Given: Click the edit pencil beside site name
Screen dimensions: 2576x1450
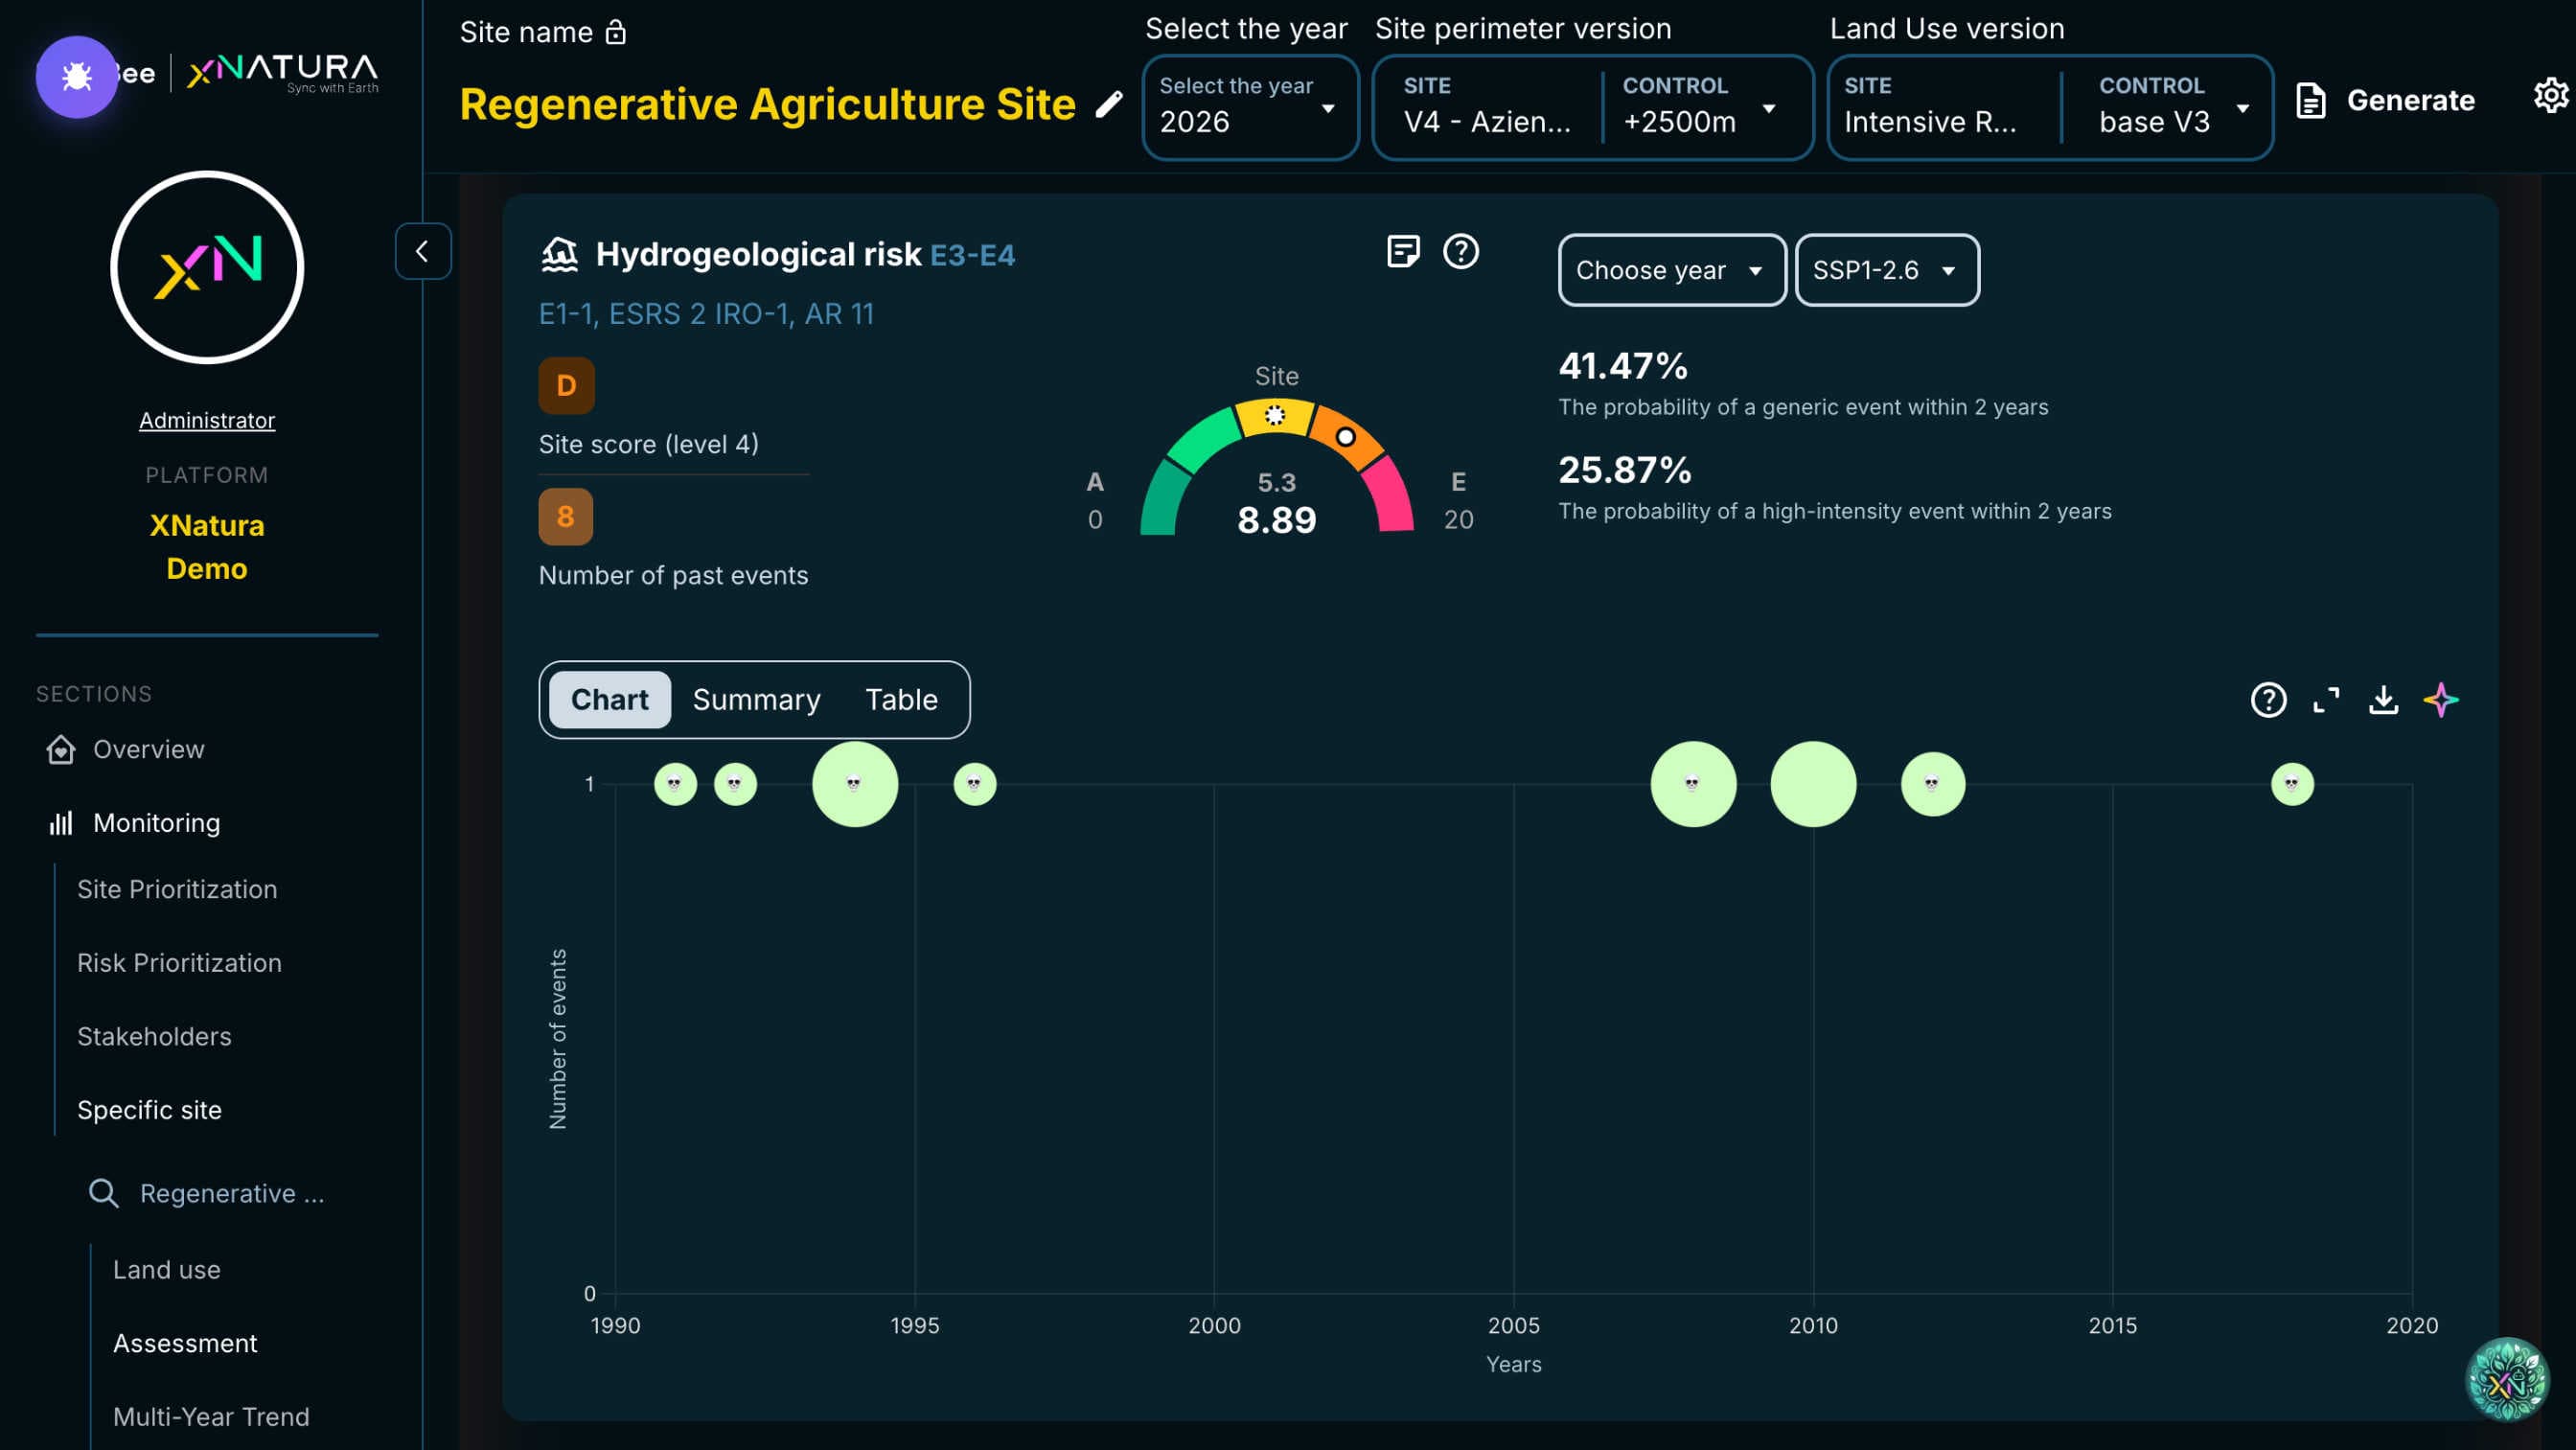Looking at the screenshot, I should (x=1108, y=104).
